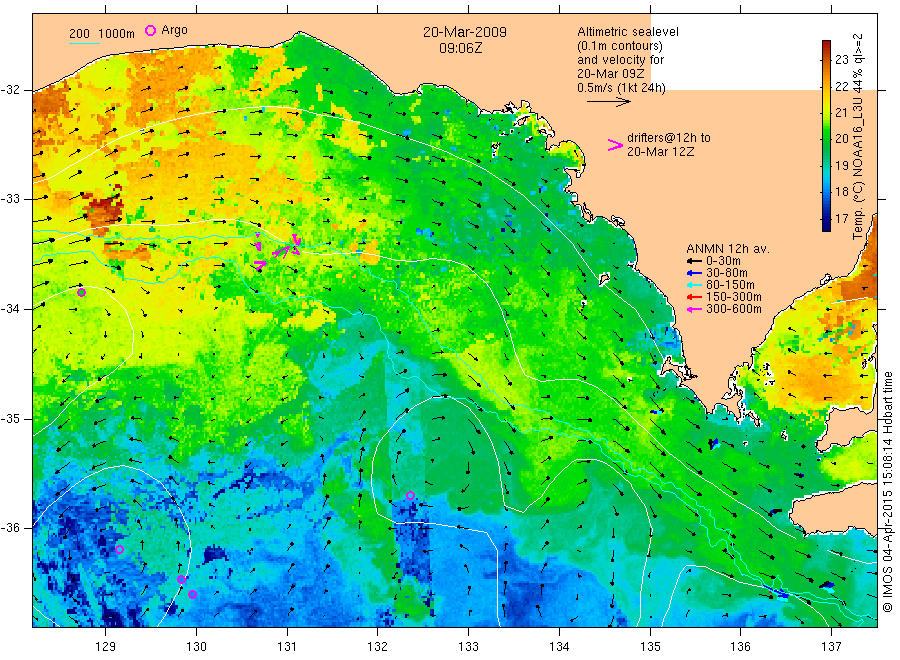This screenshot has height=660, width=900.
Task: Click the '09:06Z' time label
Action: (461, 48)
